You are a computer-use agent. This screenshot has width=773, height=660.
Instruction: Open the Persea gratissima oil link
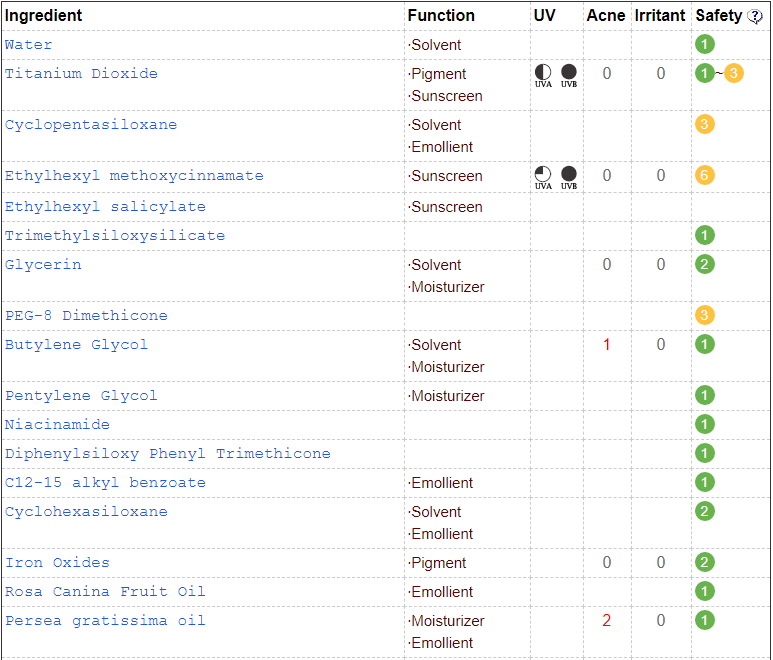pyautogui.click(x=105, y=621)
